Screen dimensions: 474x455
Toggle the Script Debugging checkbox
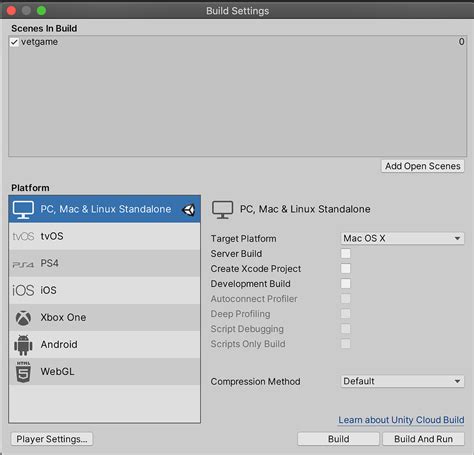[346, 329]
